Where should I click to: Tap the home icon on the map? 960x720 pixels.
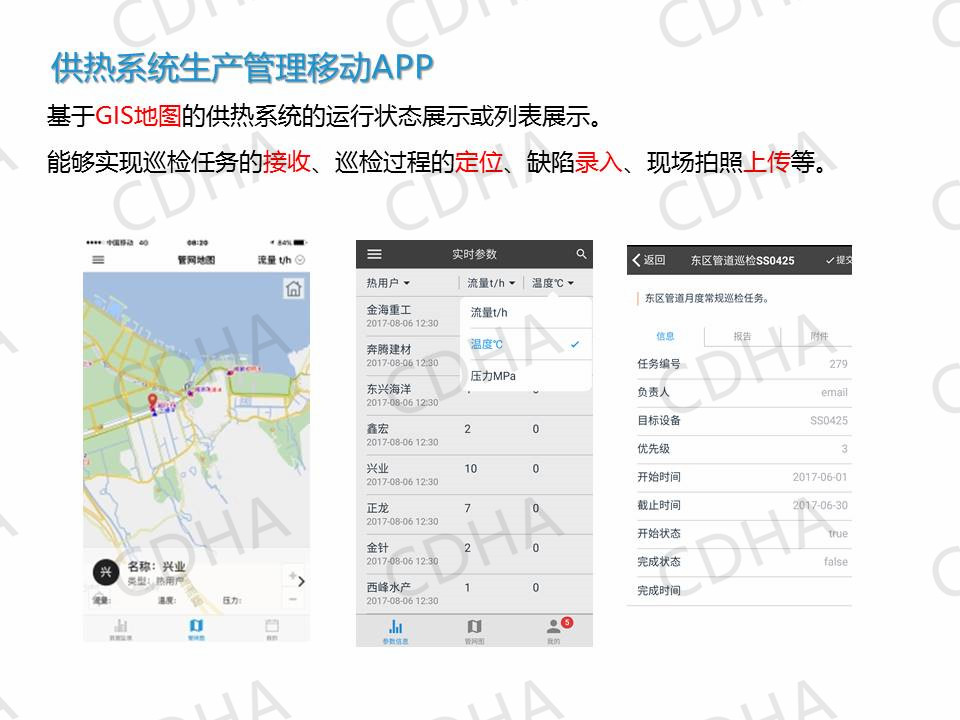(294, 288)
